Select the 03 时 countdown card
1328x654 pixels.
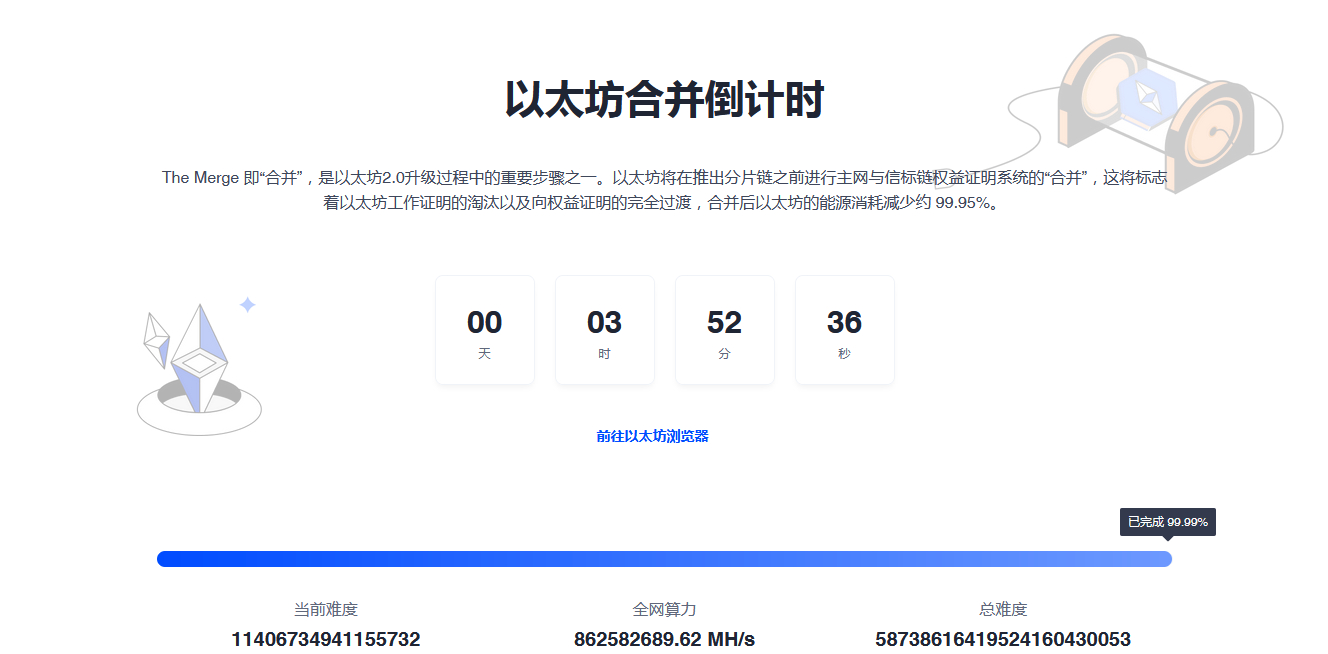pyautogui.click(x=605, y=330)
